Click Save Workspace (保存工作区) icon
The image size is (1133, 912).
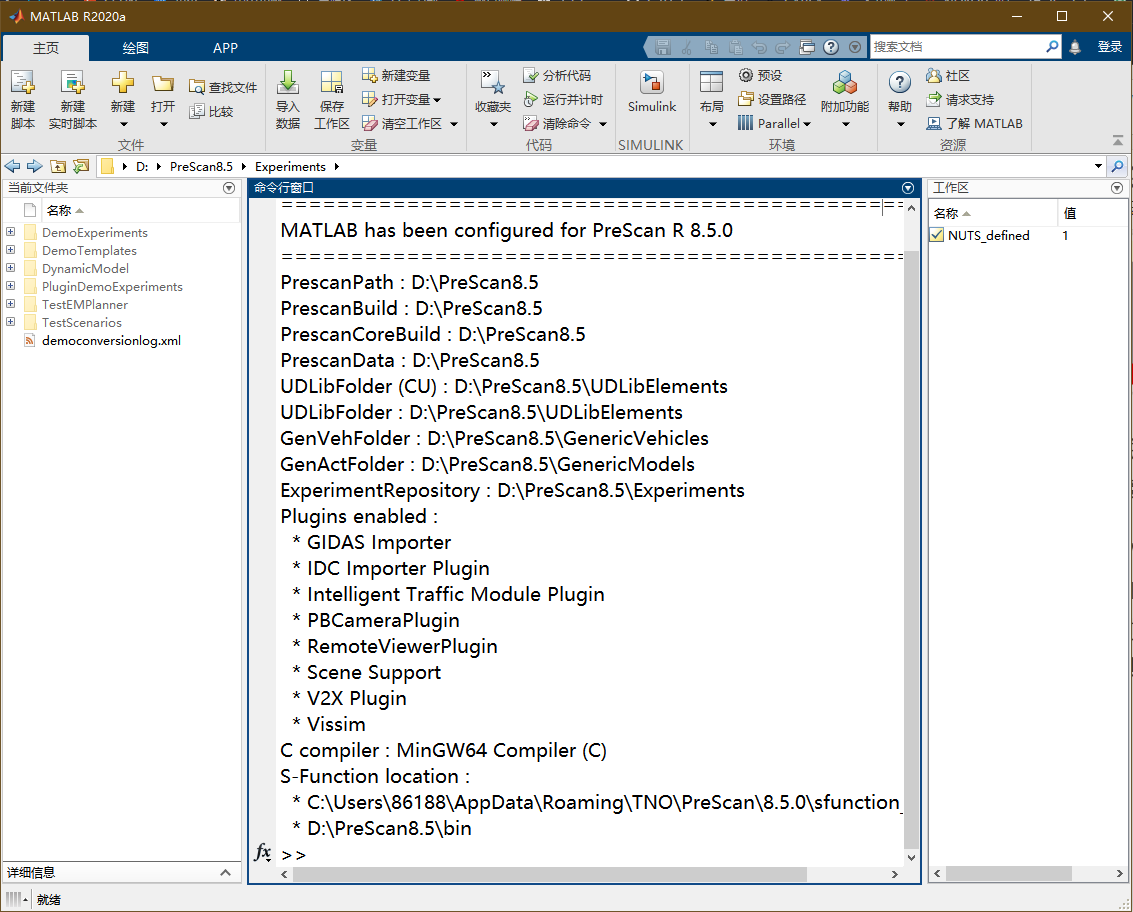click(332, 83)
